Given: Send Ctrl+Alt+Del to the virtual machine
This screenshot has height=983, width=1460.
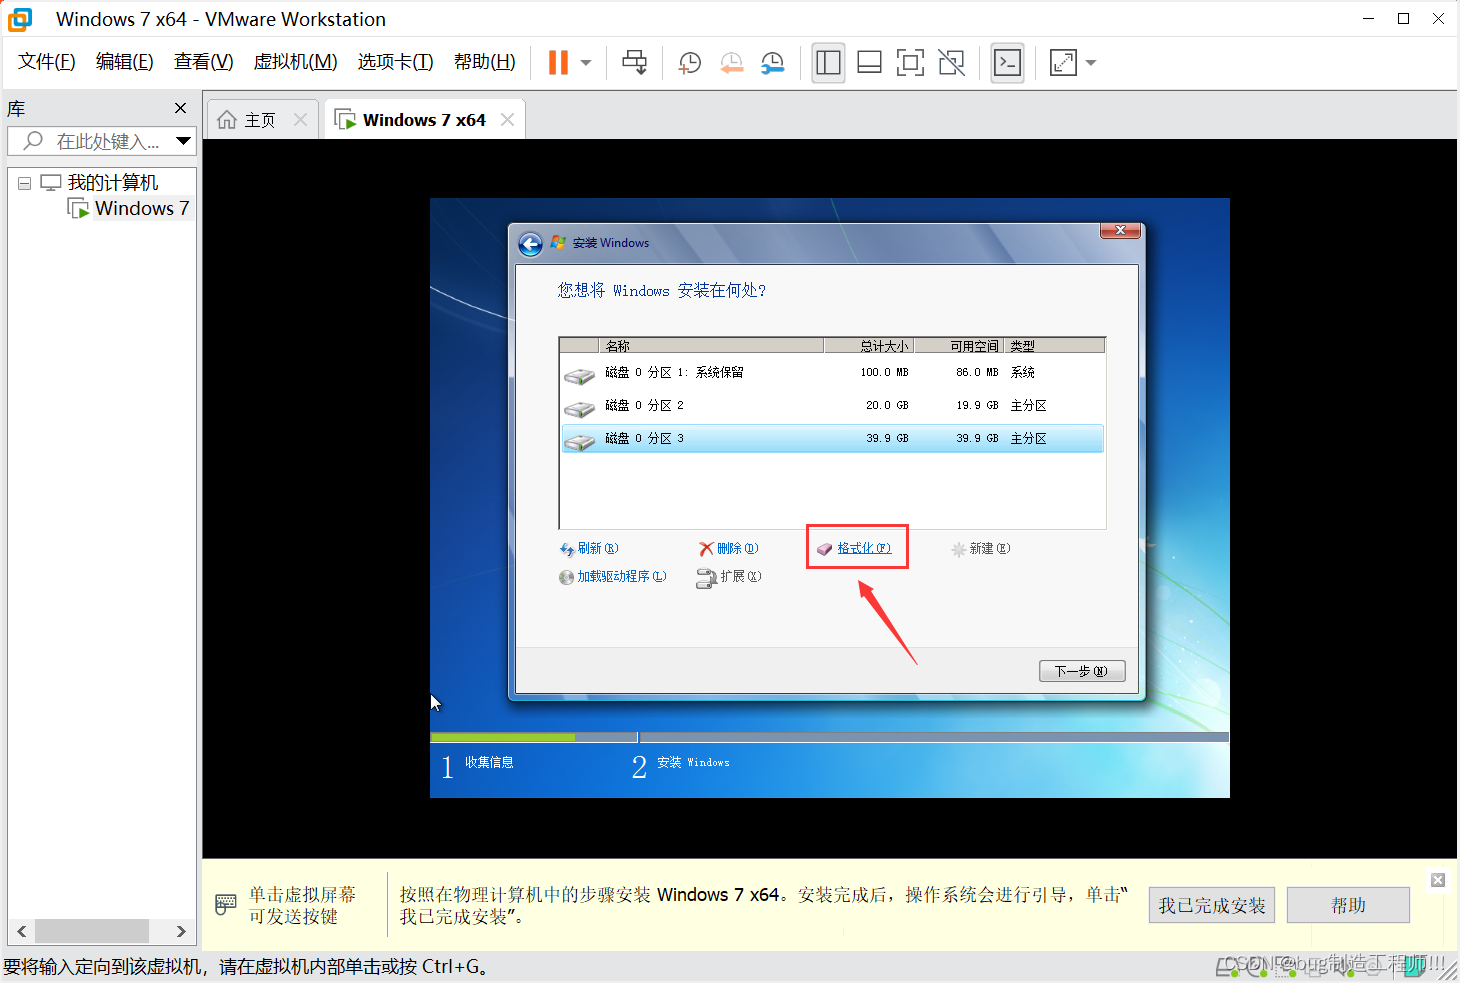Looking at the screenshot, I should pos(634,62).
